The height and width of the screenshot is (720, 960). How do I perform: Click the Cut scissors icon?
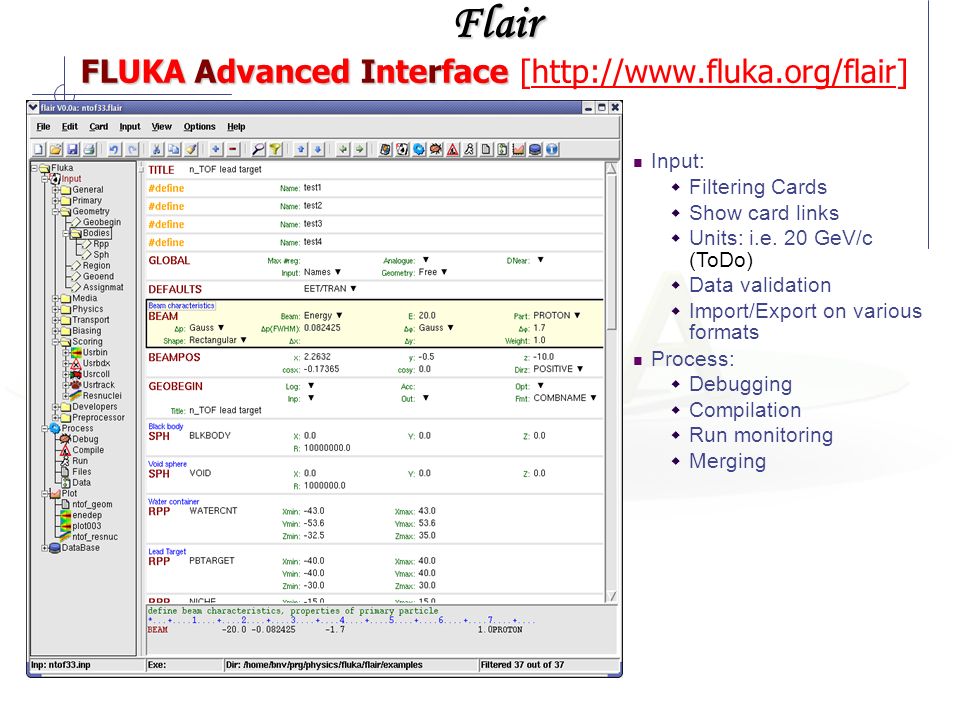(x=157, y=149)
